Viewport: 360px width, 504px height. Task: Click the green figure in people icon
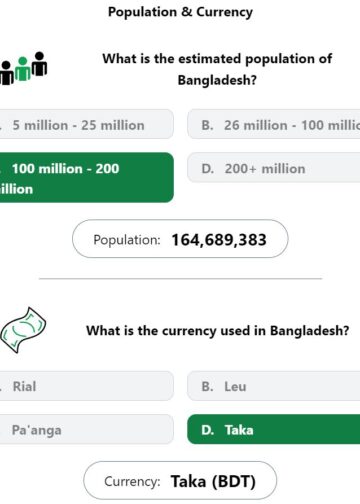[x=23, y=69]
